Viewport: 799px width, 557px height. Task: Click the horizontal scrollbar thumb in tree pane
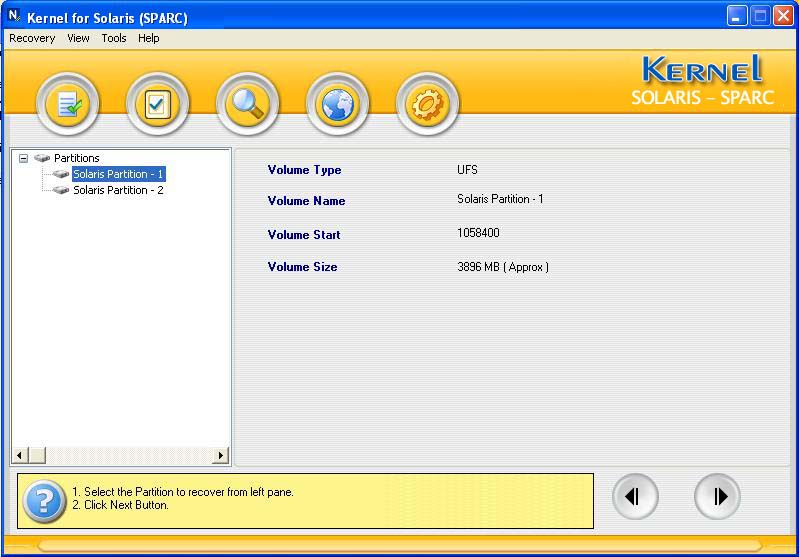(x=37, y=455)
